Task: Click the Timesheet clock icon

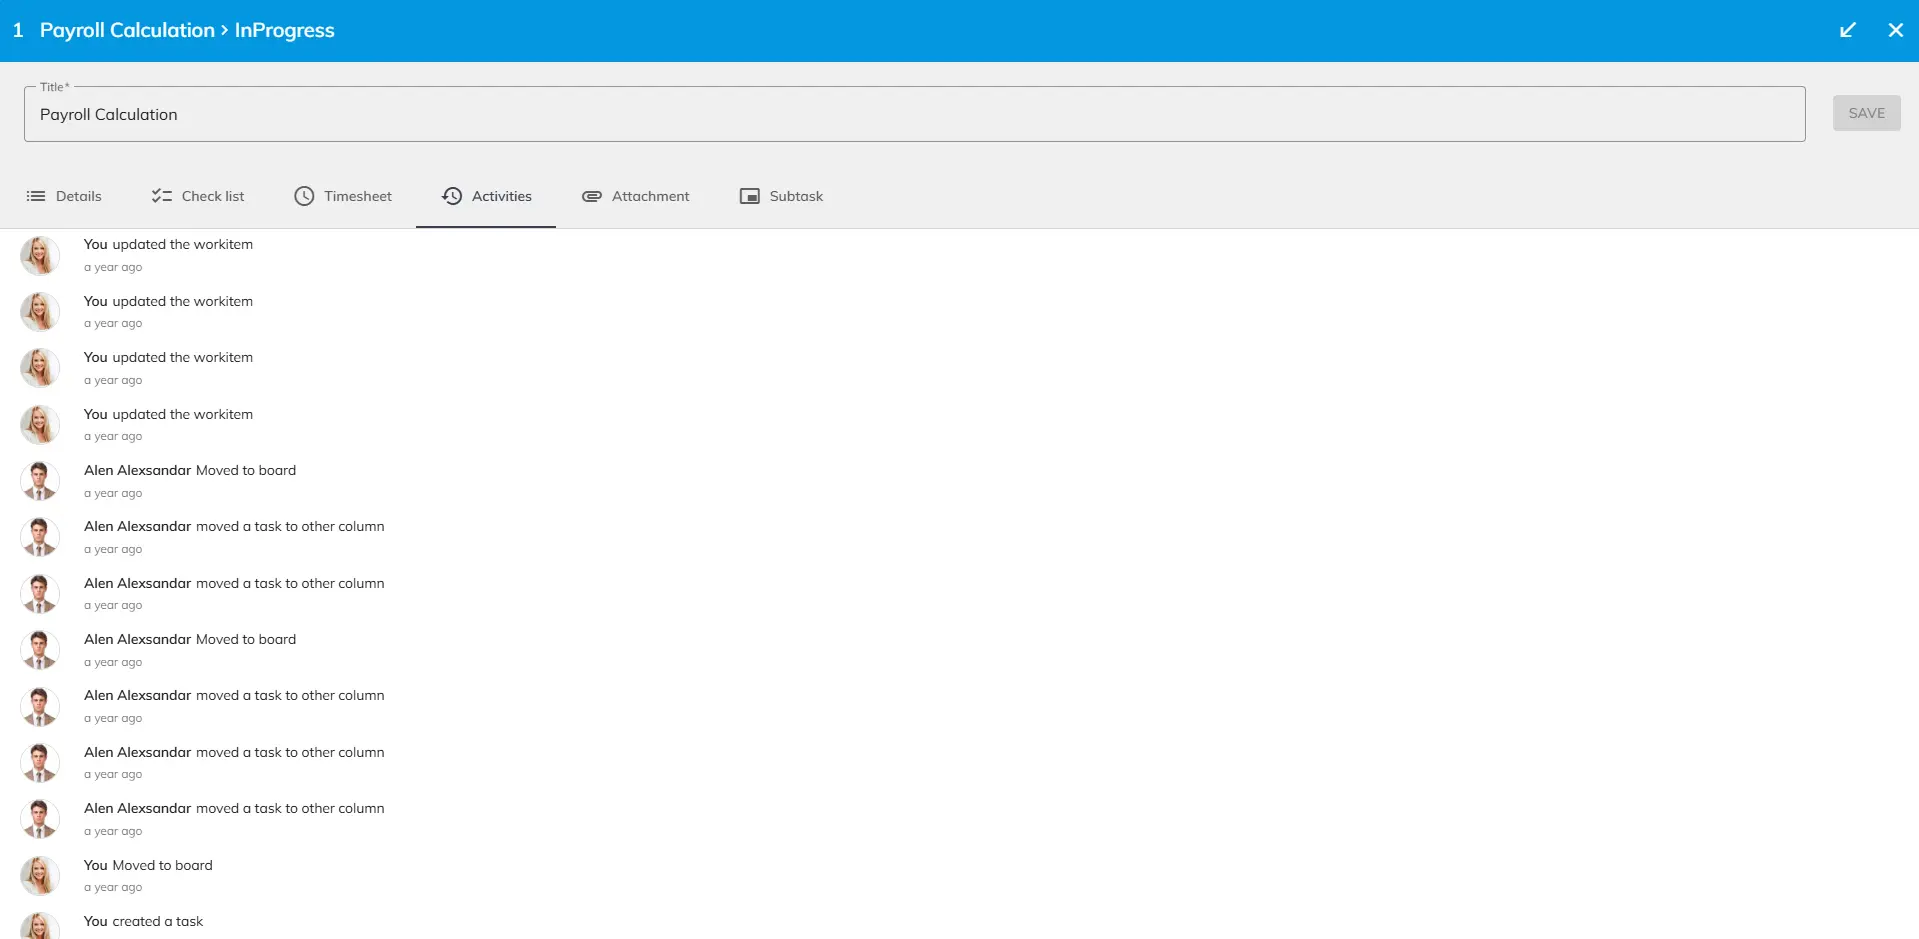Action: coord(304,196)
